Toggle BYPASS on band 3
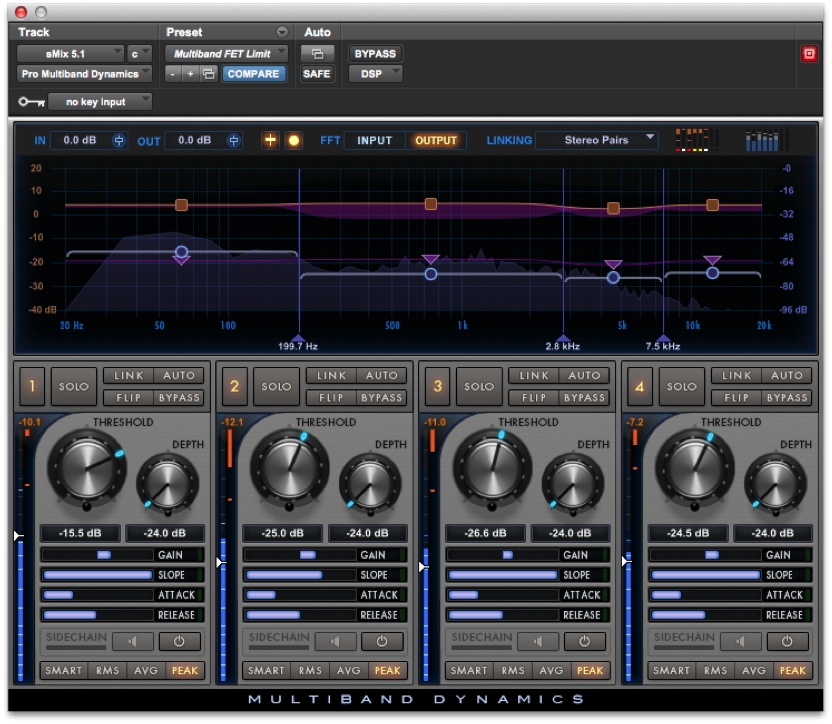Image resolution: width=832 pixels, height=724 pixels. (584, 398)
